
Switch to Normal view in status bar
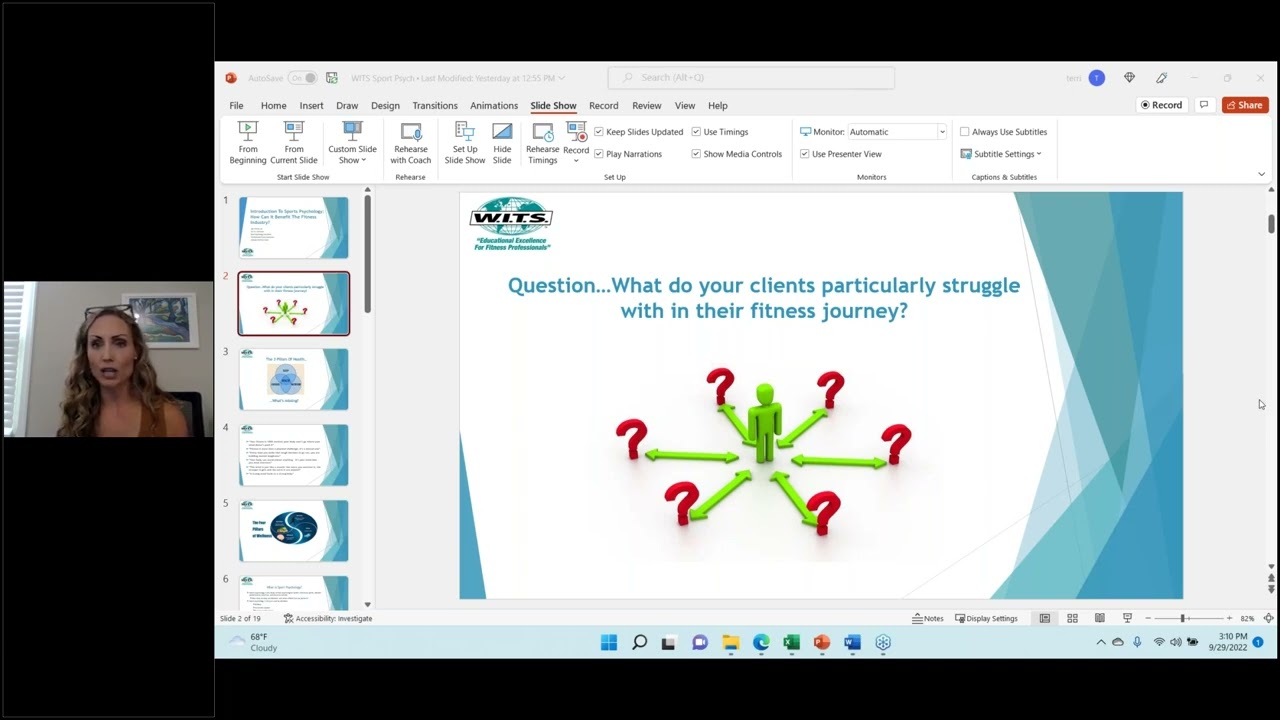[1044, 618]
